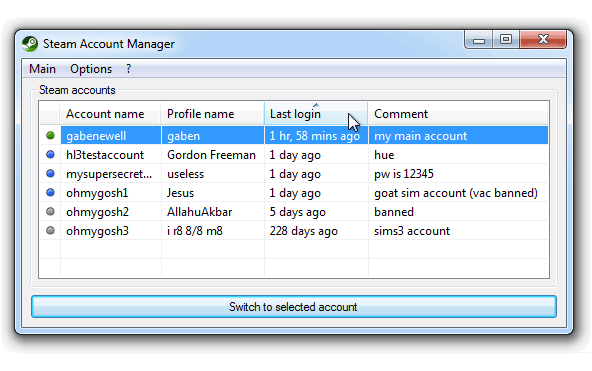Click the gray status dot beside ohmygosh2
Screen dimensions: 592x371
(x=50, y=211)
